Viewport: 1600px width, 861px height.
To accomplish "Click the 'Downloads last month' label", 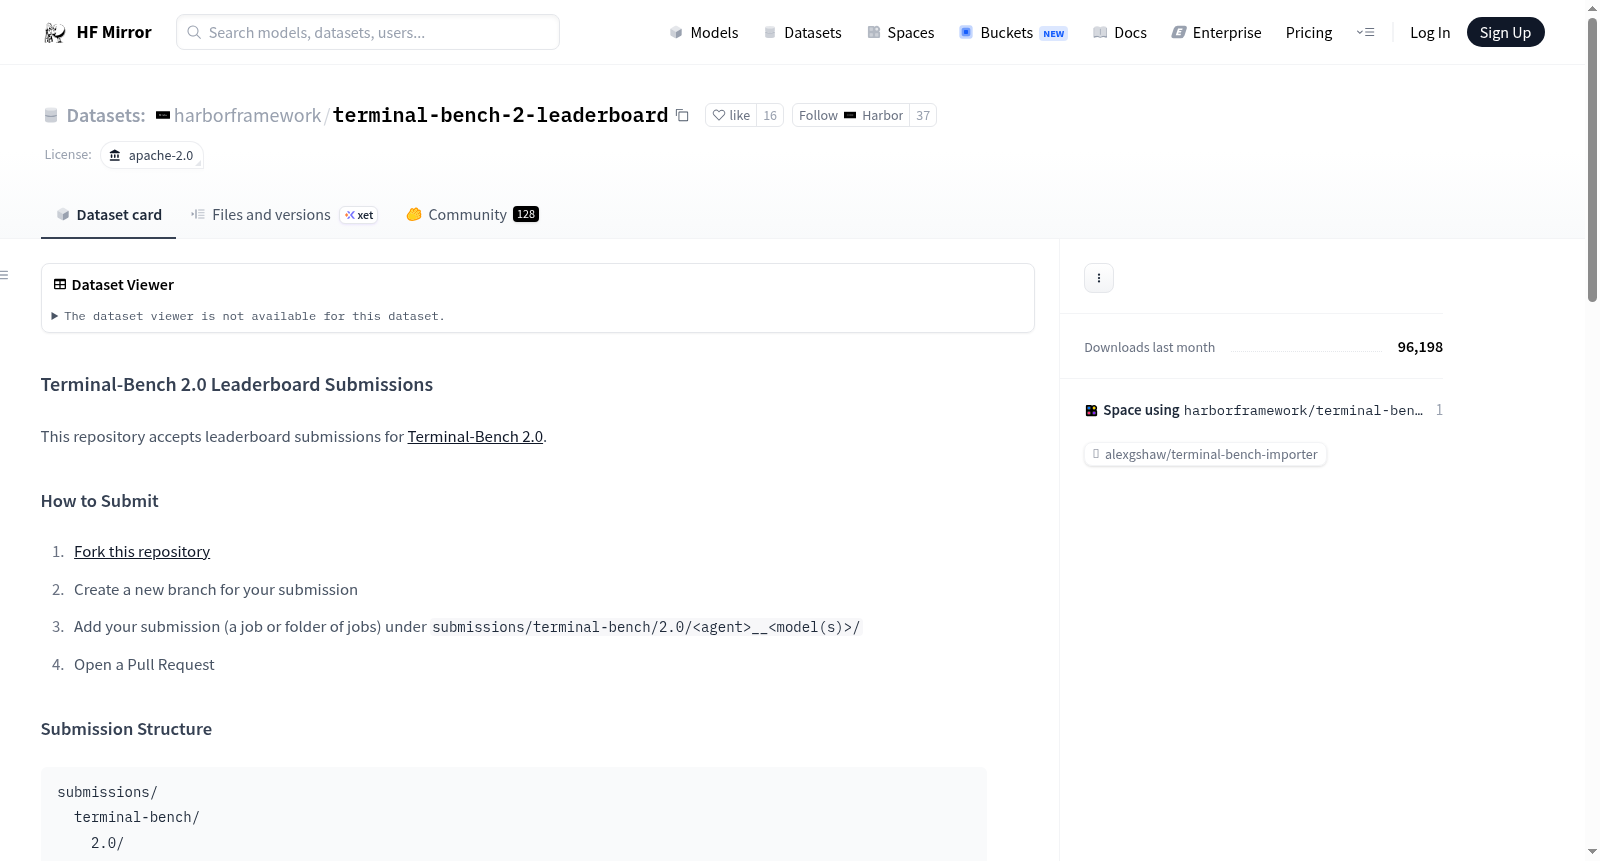I will (x=1150, y=348).
